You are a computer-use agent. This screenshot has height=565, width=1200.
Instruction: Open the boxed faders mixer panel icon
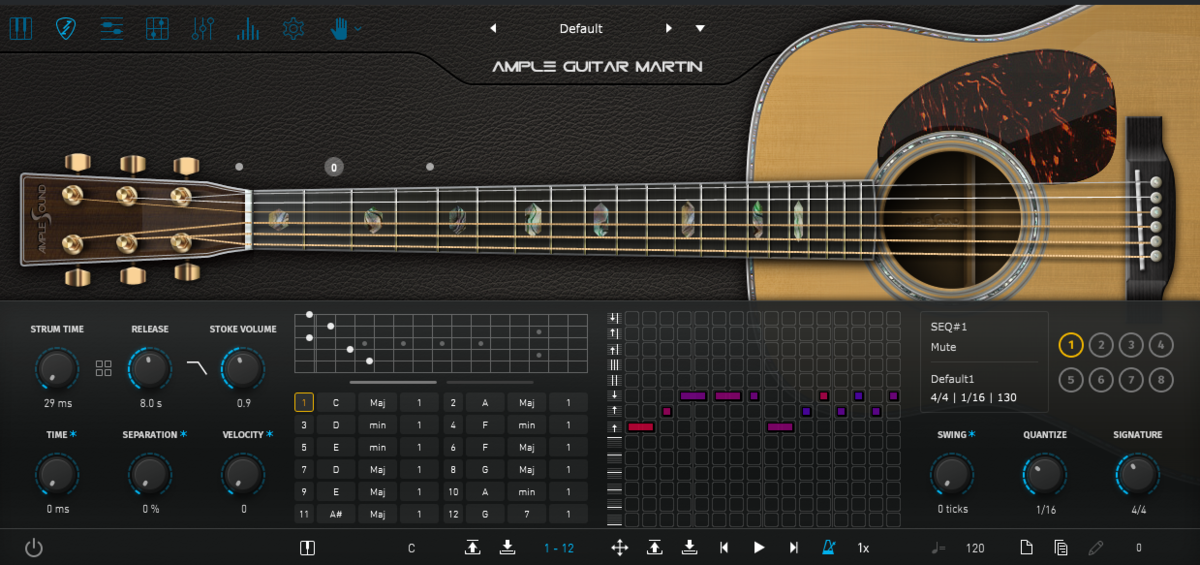coord(157,28)
